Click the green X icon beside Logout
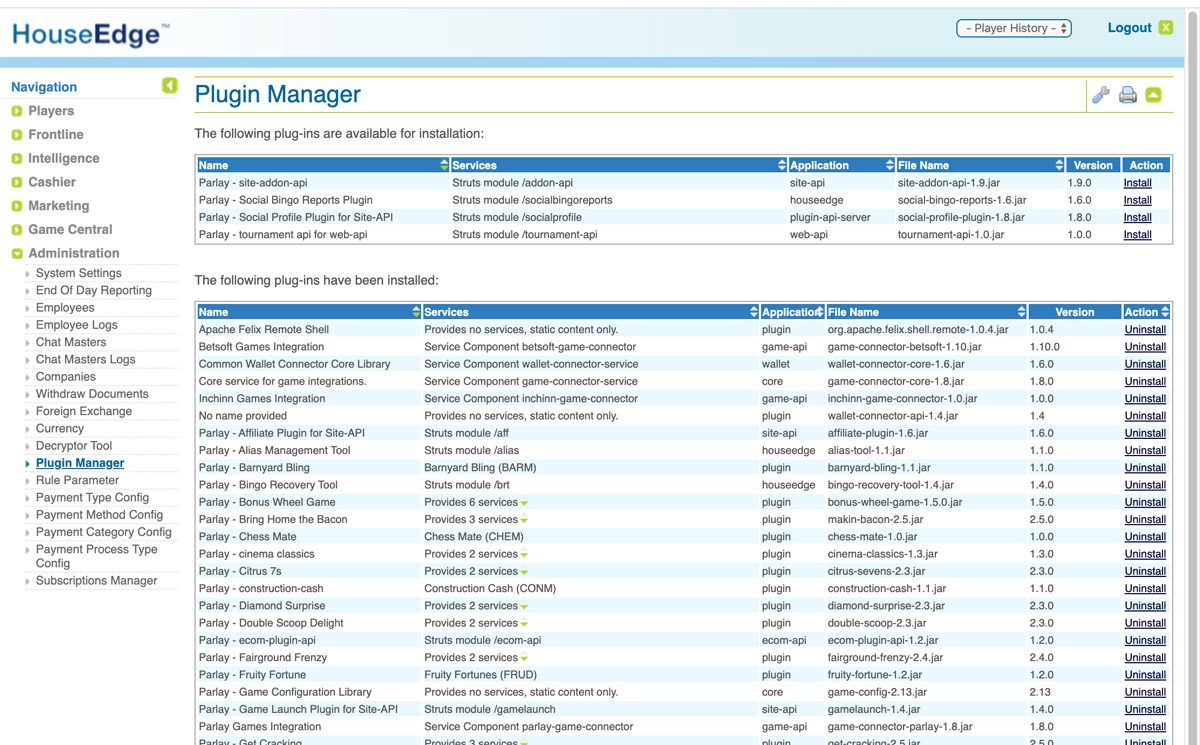This screenshot has width=1200, height=745. pos(1166,28)
